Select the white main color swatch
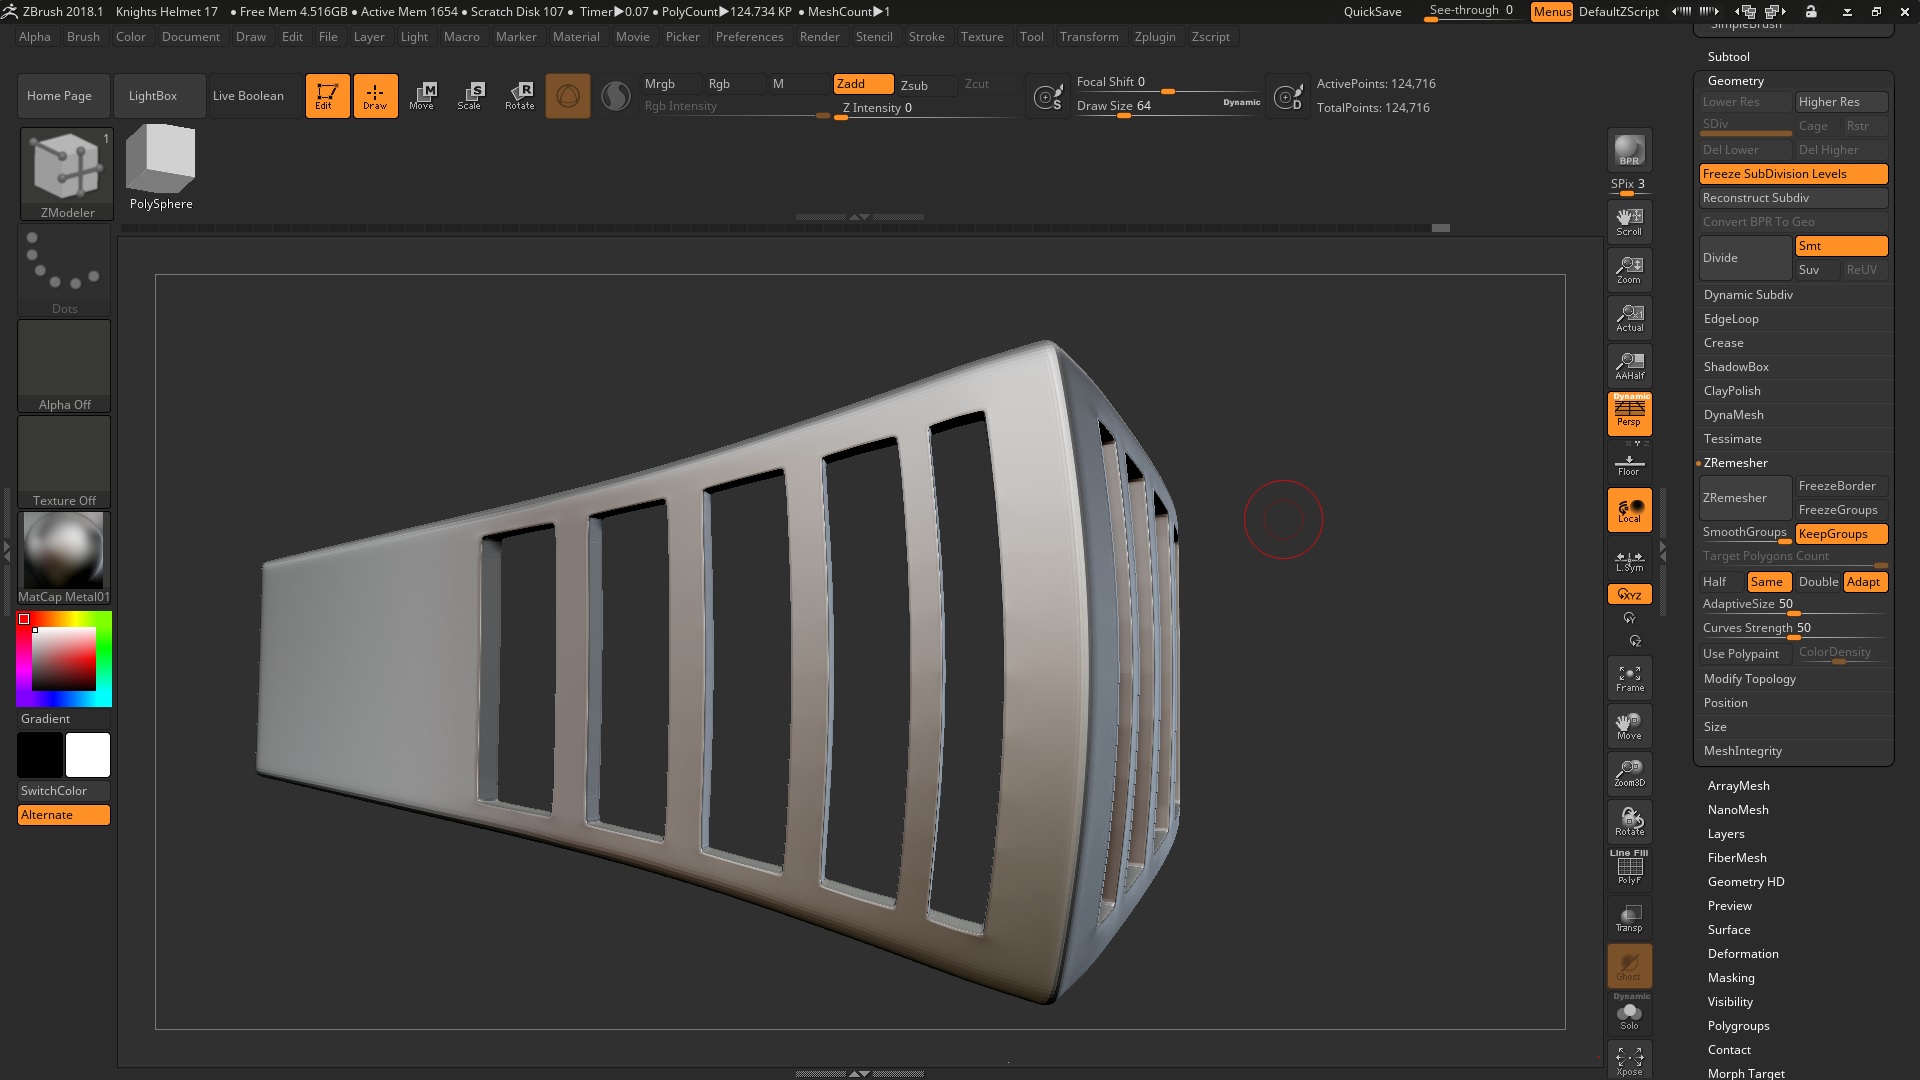 (88, 755)
